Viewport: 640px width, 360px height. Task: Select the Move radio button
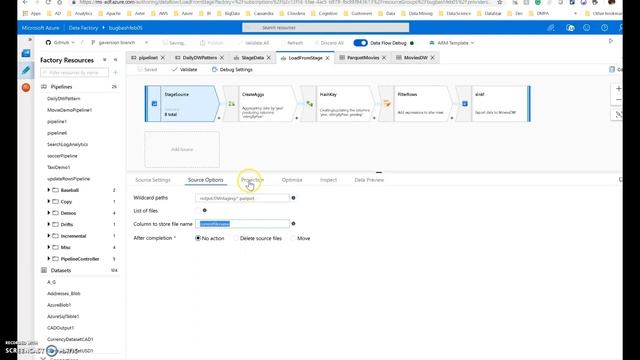tap(293, 238)
